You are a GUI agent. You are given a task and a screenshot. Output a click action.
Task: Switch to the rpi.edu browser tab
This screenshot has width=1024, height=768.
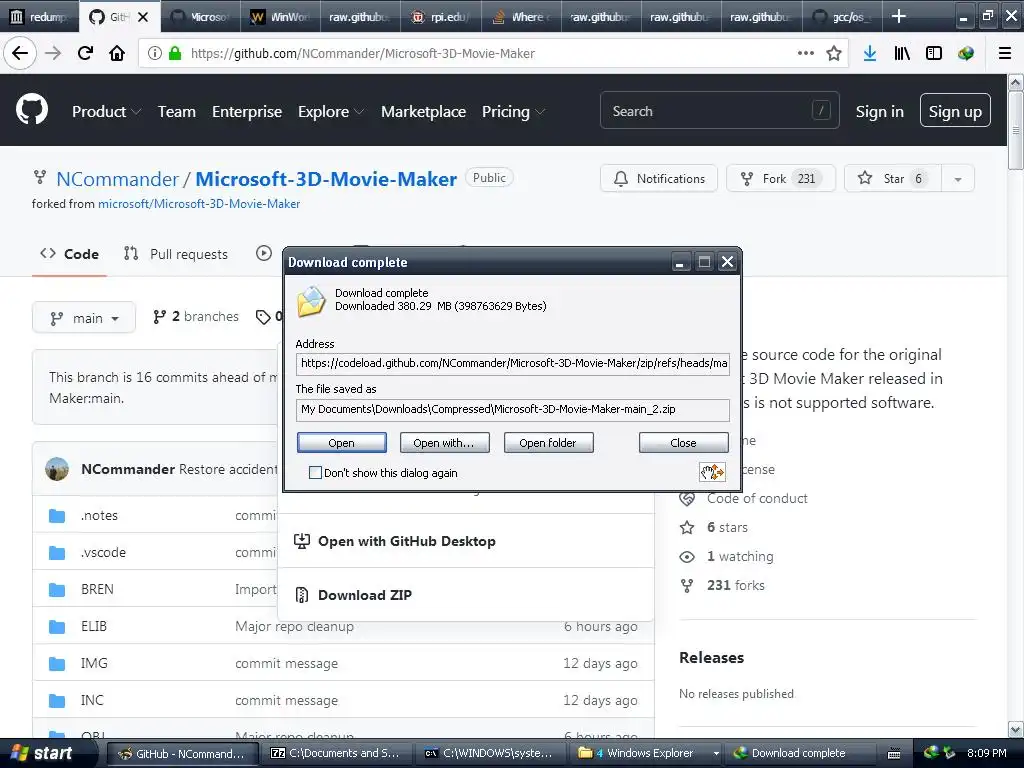point(441,17)
